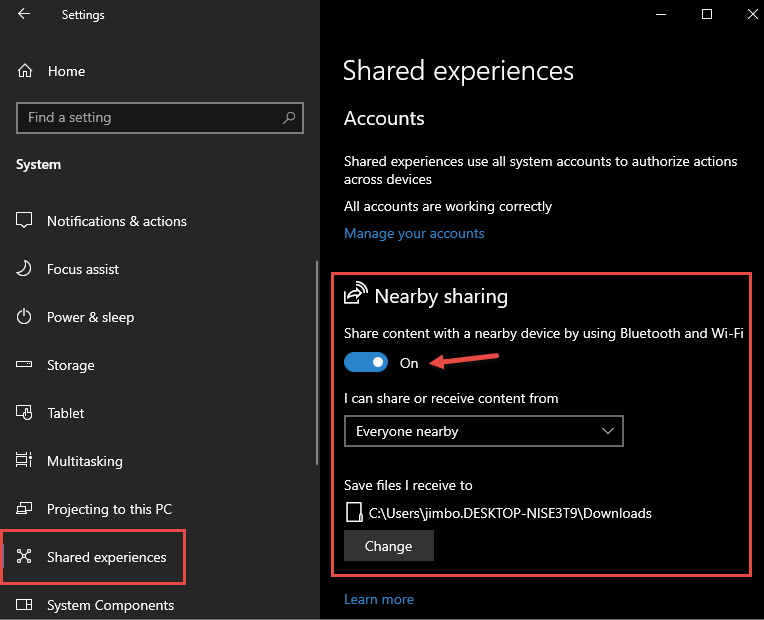Click the System Components icon

24,604
